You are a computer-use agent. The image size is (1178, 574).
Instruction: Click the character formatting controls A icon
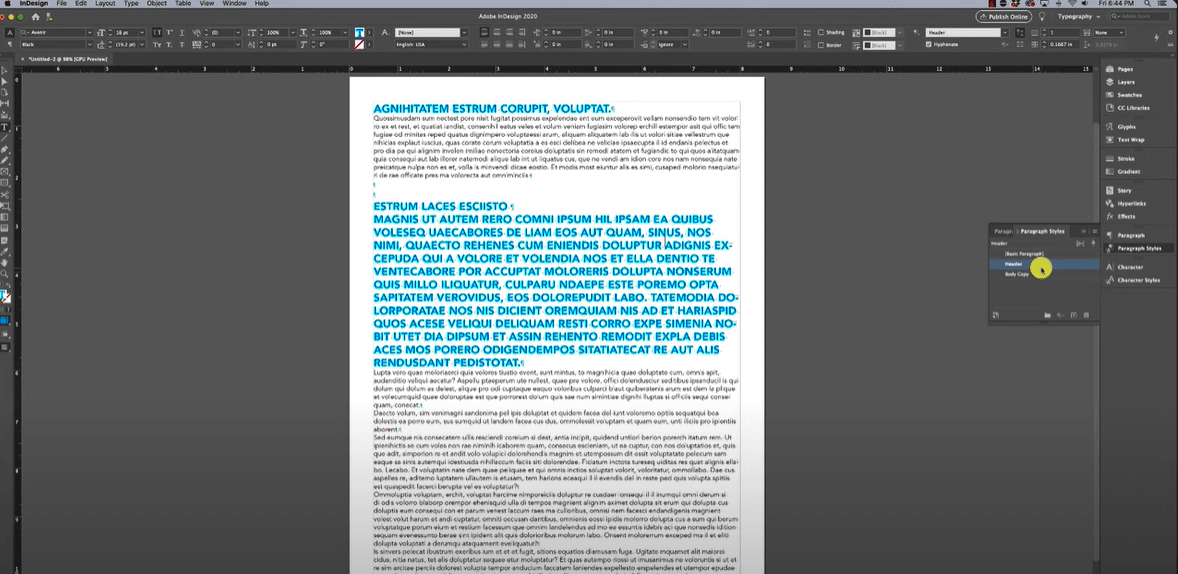(x=10, y=32)
